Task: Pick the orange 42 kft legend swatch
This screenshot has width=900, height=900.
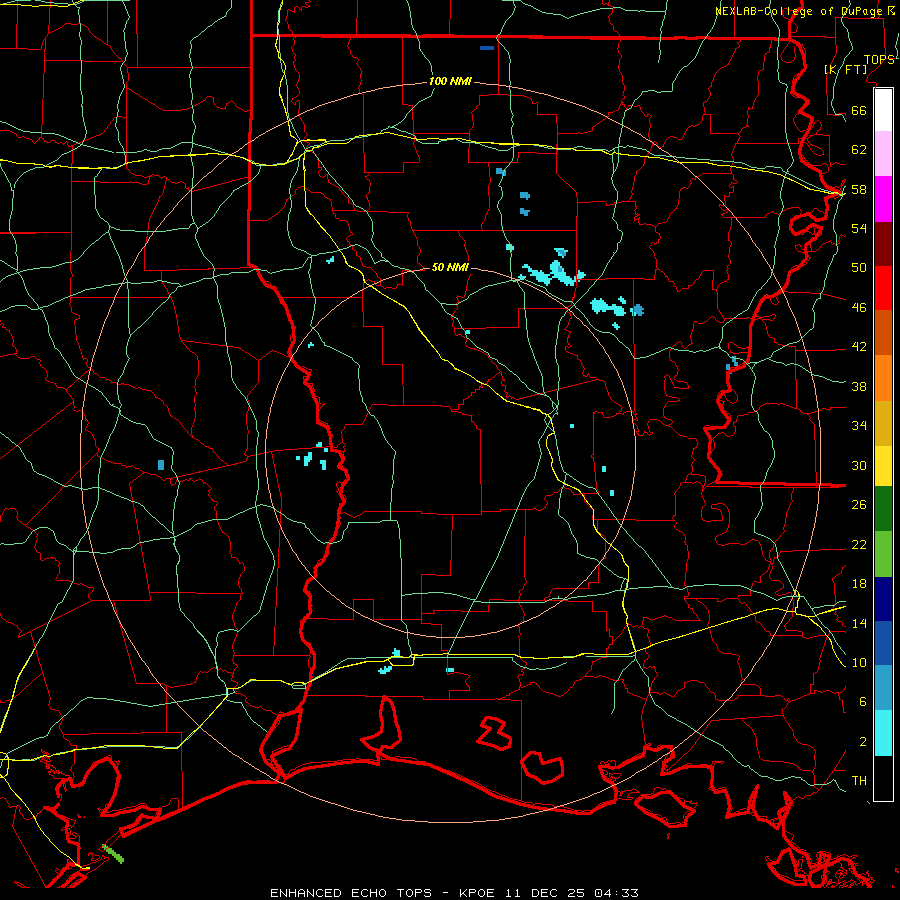Action: [x=883, y=378]
